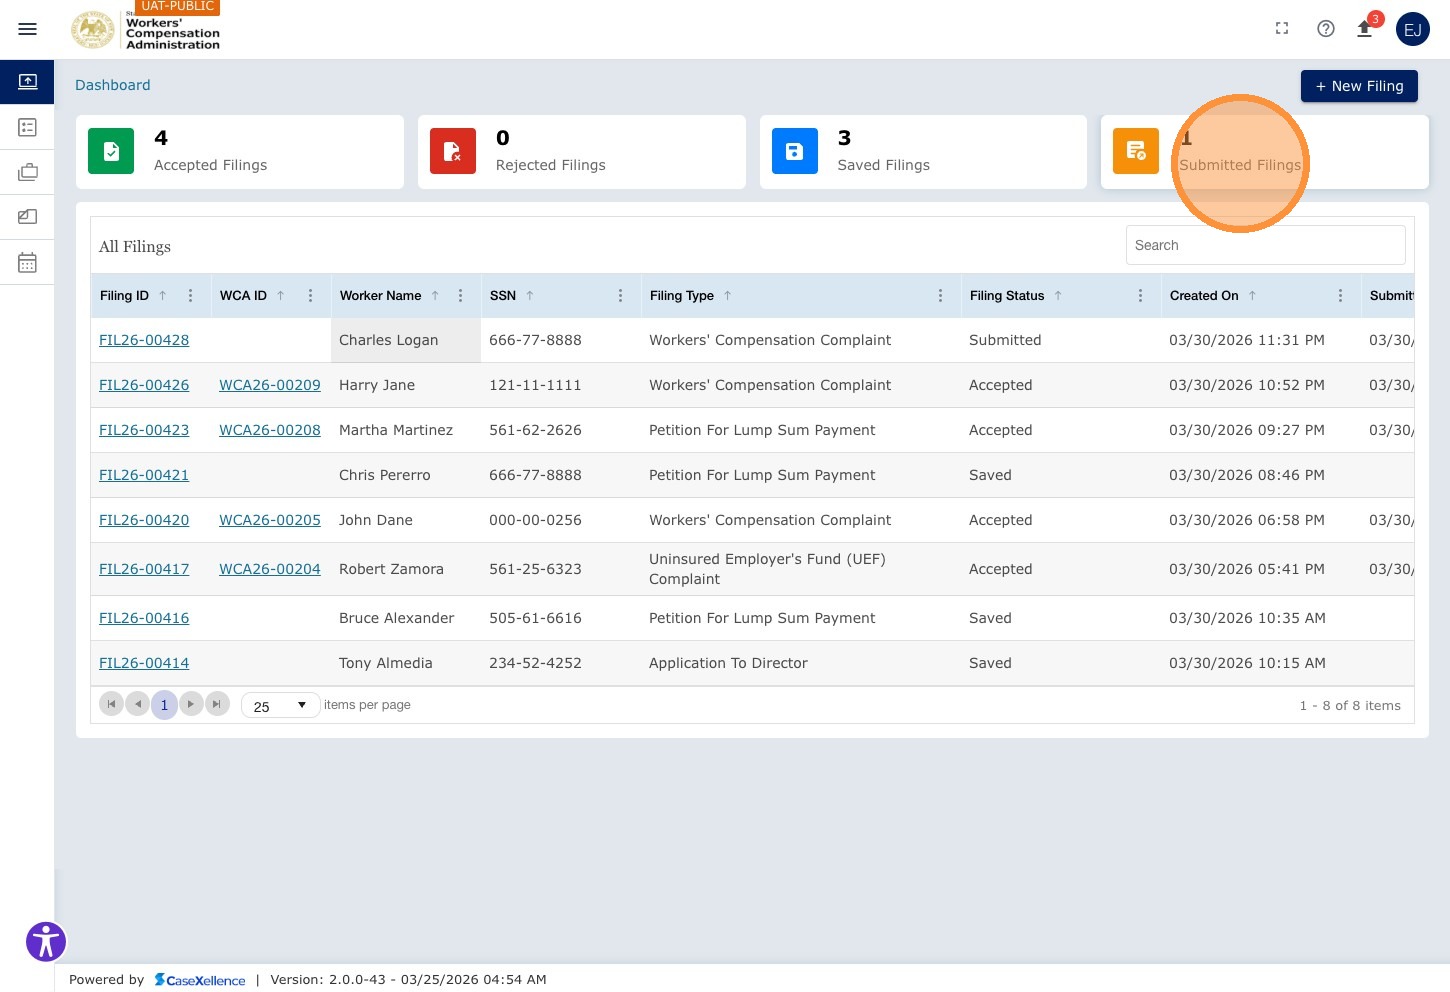1450x992 pixels.
Task: Toggle fullscreen mode icon
Action: tap(1282, 29)
